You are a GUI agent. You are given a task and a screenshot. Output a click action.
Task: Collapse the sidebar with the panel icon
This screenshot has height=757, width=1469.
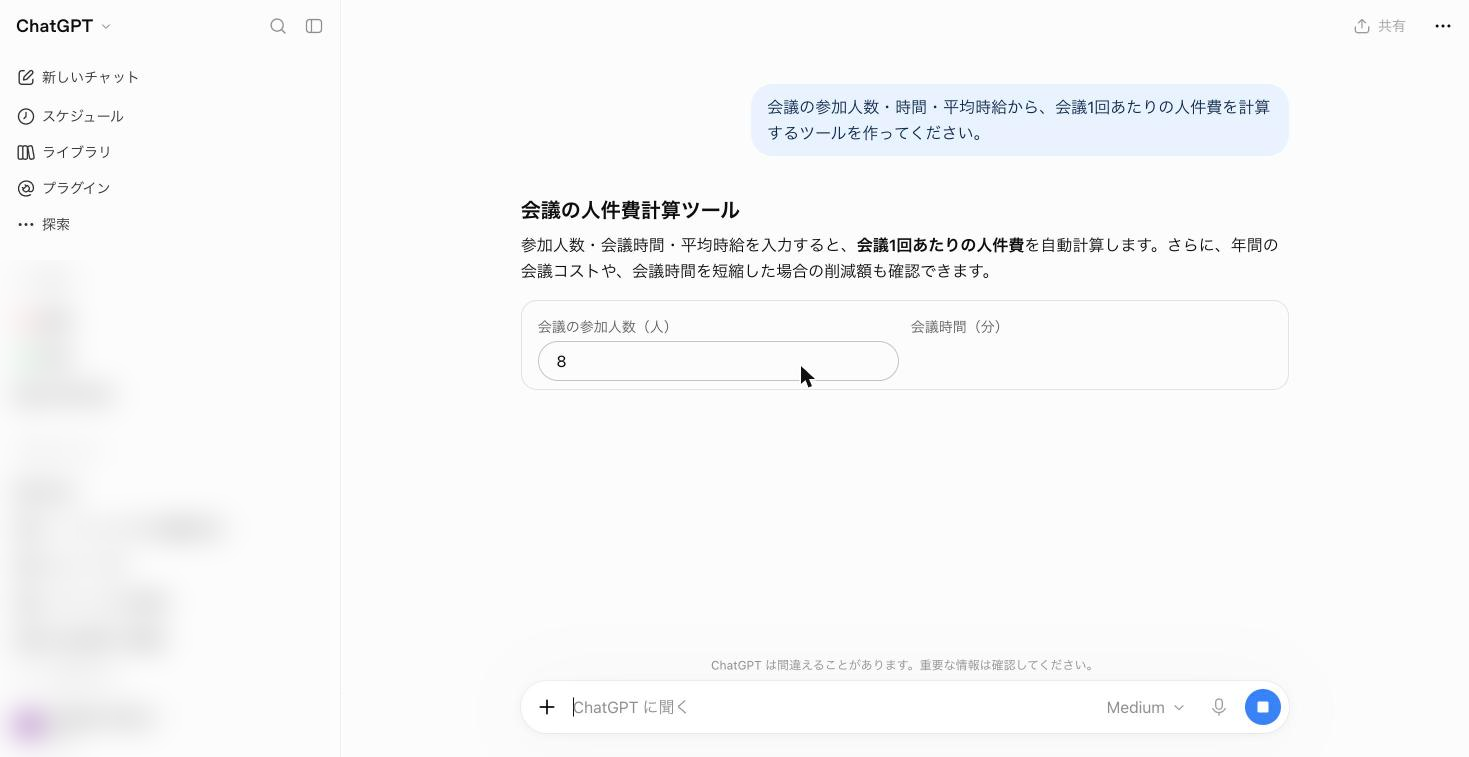[314, 26]
